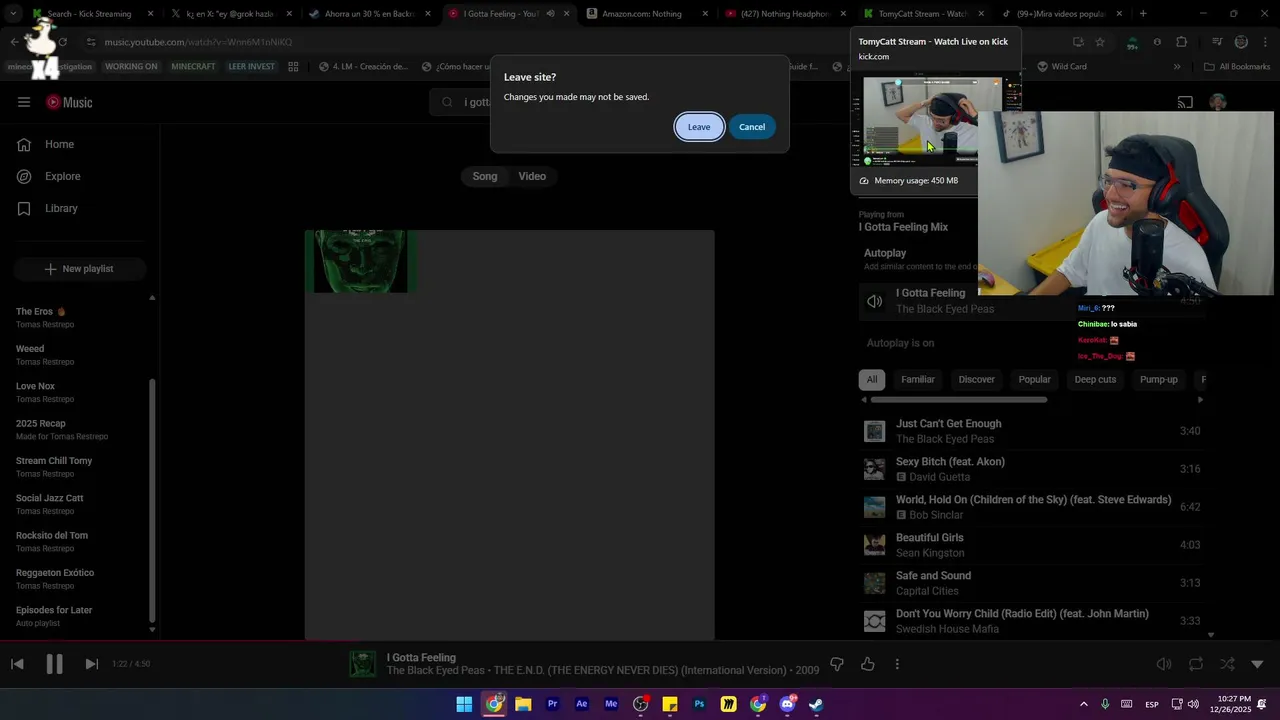Open Steam from the taskbar
This screenshot has height=720, width=1280.
point(816,704)
